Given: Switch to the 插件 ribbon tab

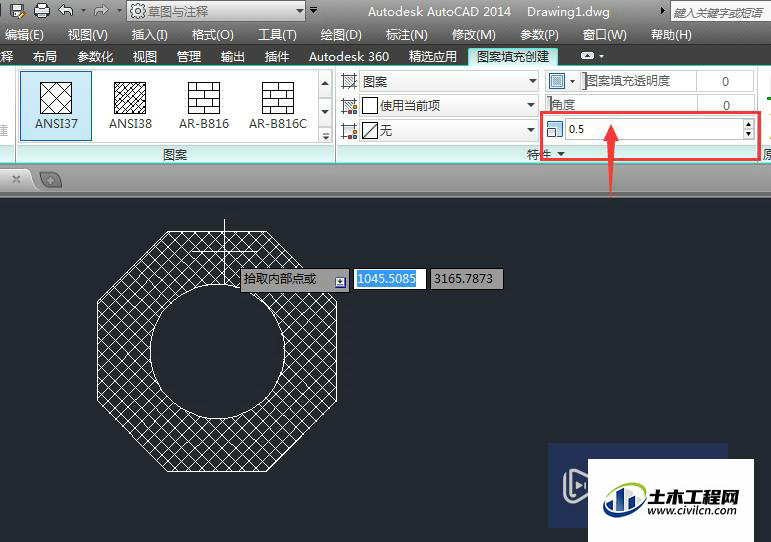Looking at the screenshot, I should (x=277, y=57).
